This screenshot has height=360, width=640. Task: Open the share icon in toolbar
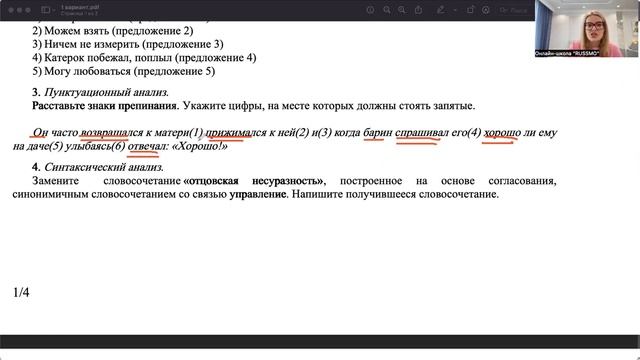(x=418, y=10)
